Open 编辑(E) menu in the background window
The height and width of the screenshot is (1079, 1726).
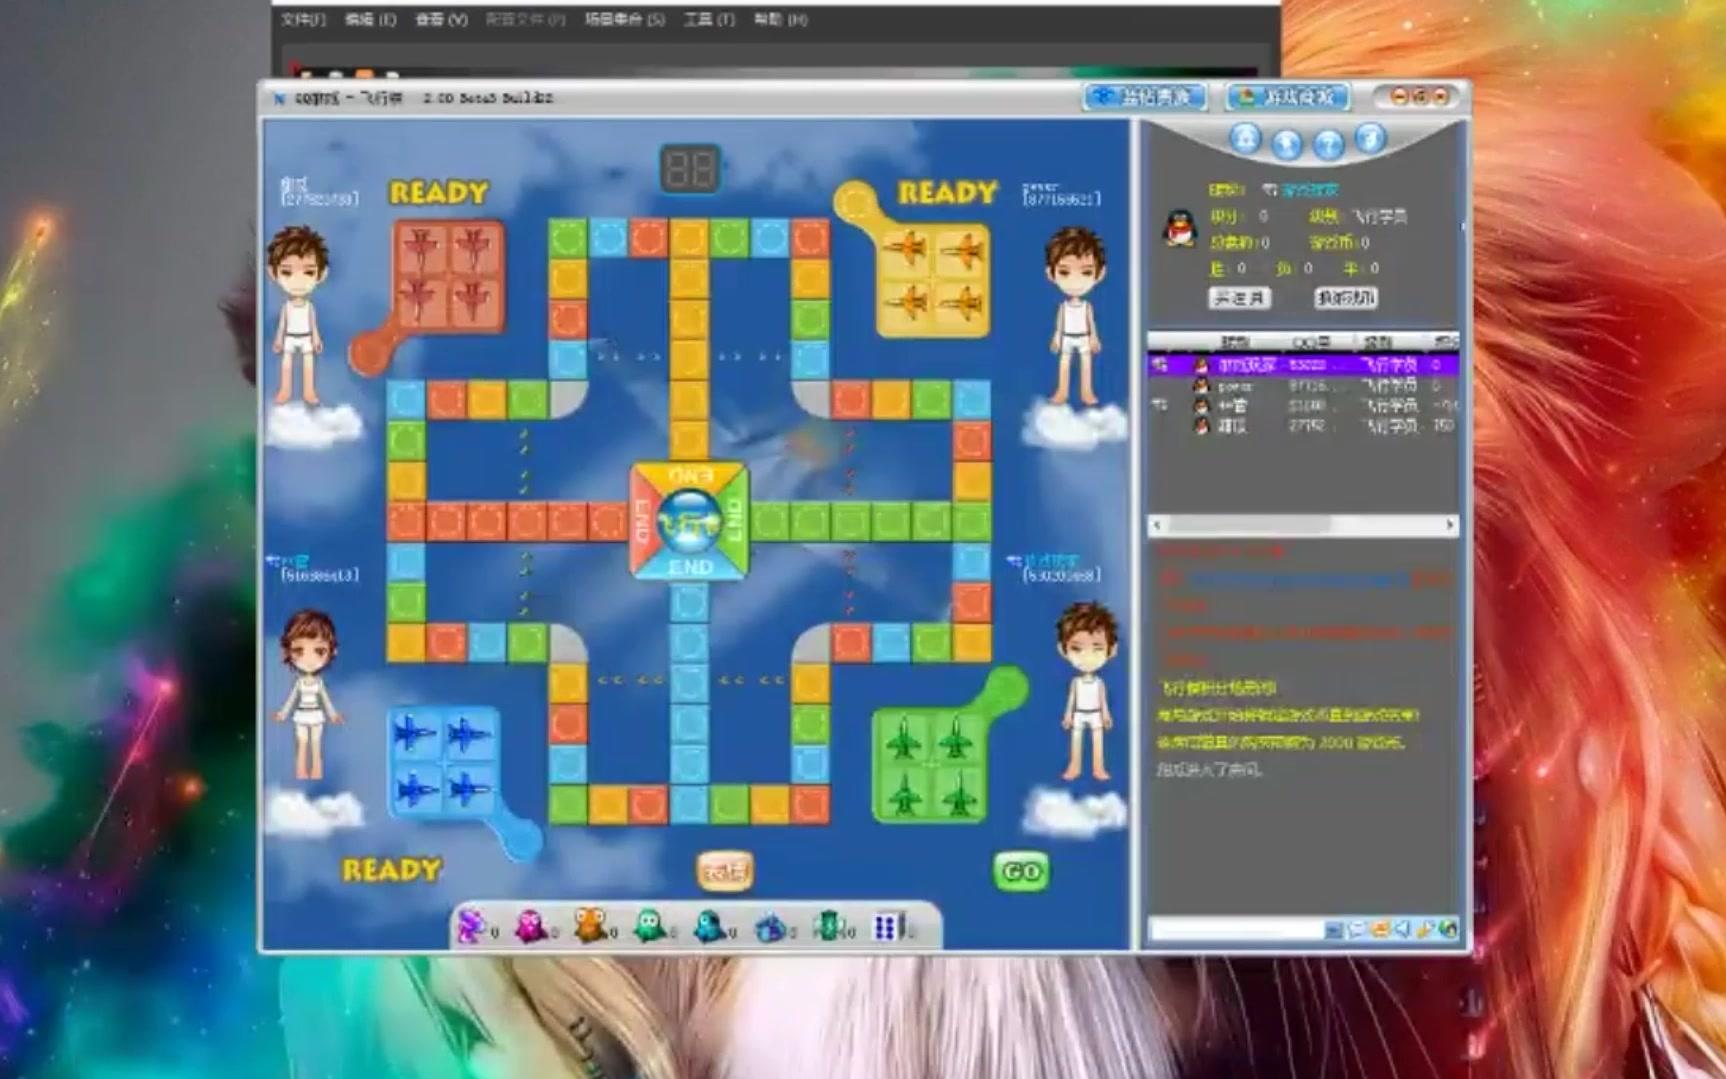coord(370,19)
